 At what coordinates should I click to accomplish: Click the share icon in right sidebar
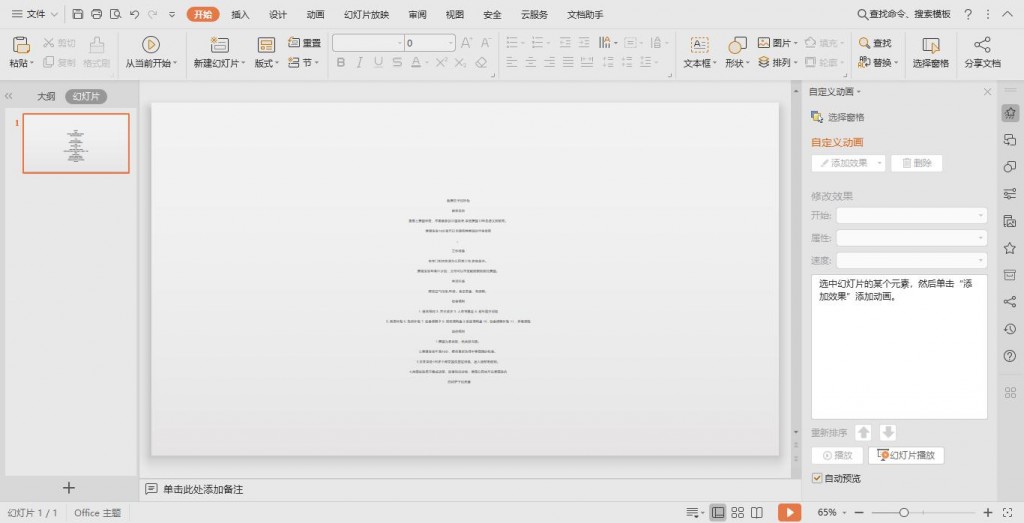point(1010,302)
